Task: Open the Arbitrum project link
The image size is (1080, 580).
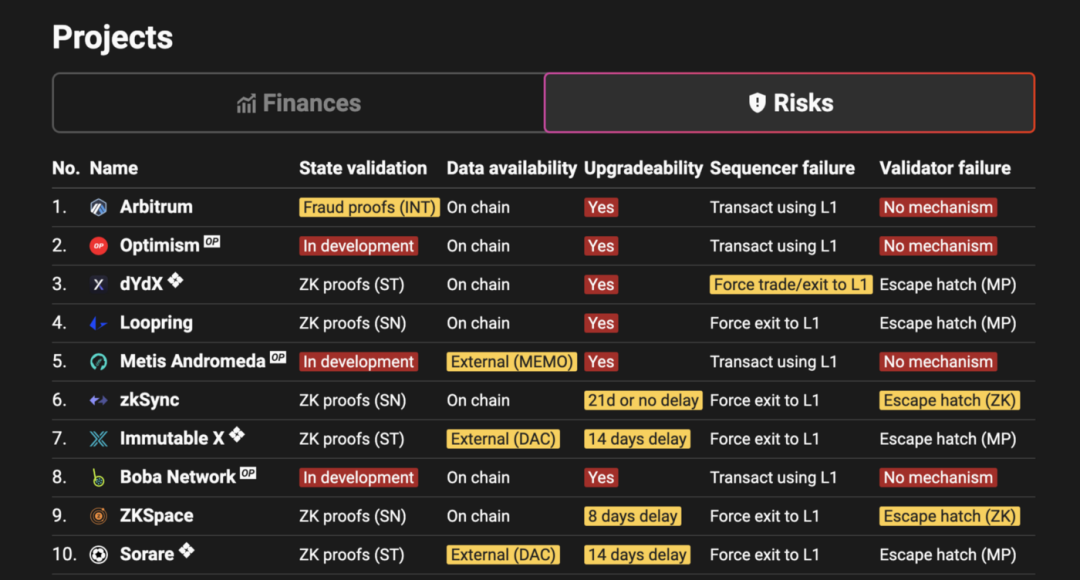Action: coord(156,207)
